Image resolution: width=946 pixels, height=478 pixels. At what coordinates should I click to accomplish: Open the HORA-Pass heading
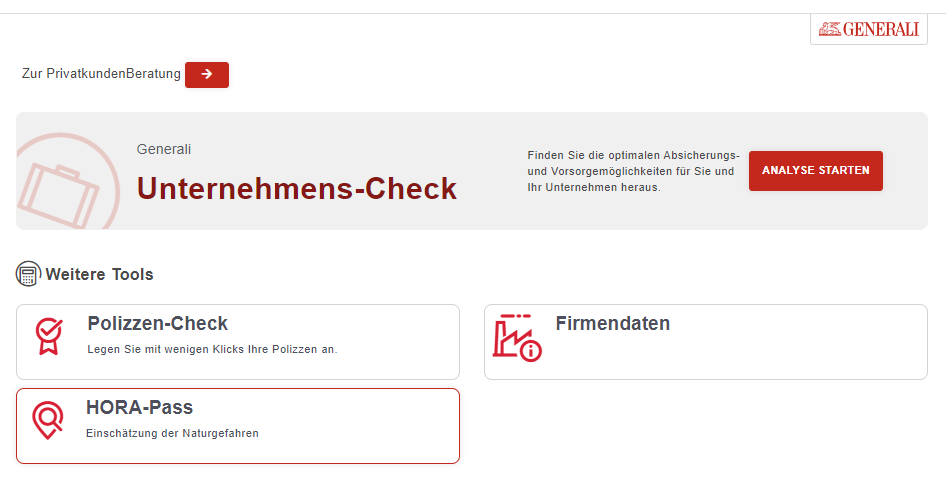click(x=139, y=408)
